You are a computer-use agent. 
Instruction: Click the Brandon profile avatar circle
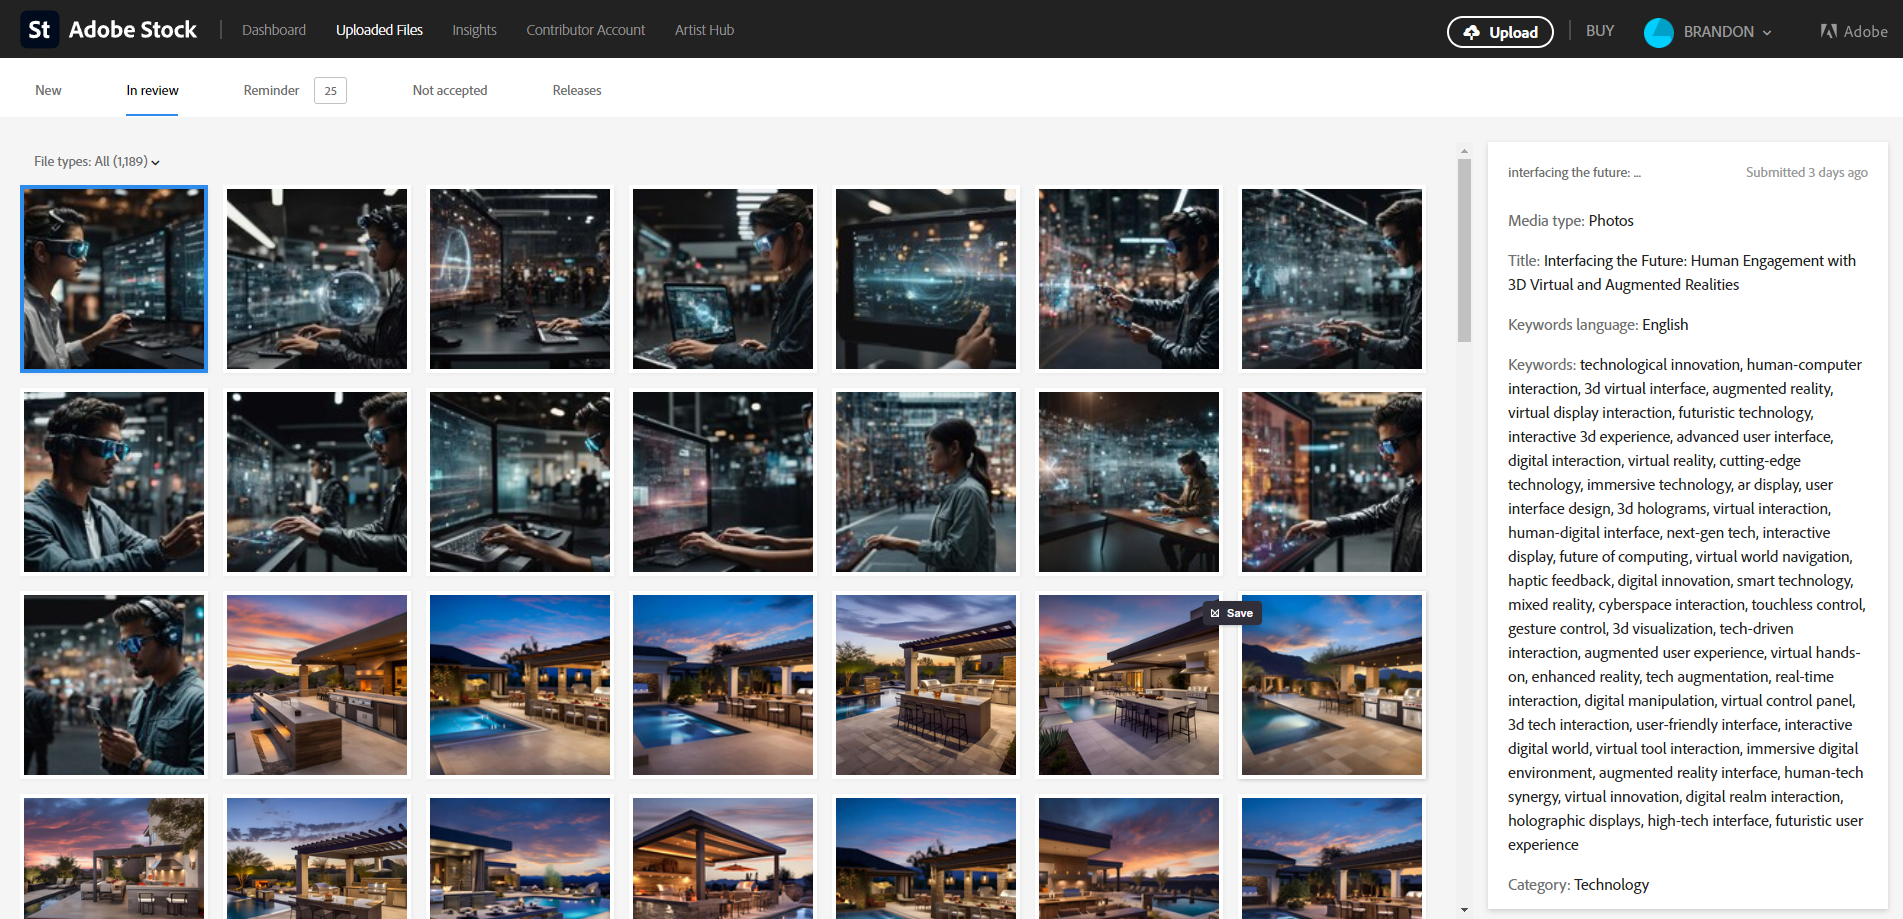click(x=1658, y=32)
